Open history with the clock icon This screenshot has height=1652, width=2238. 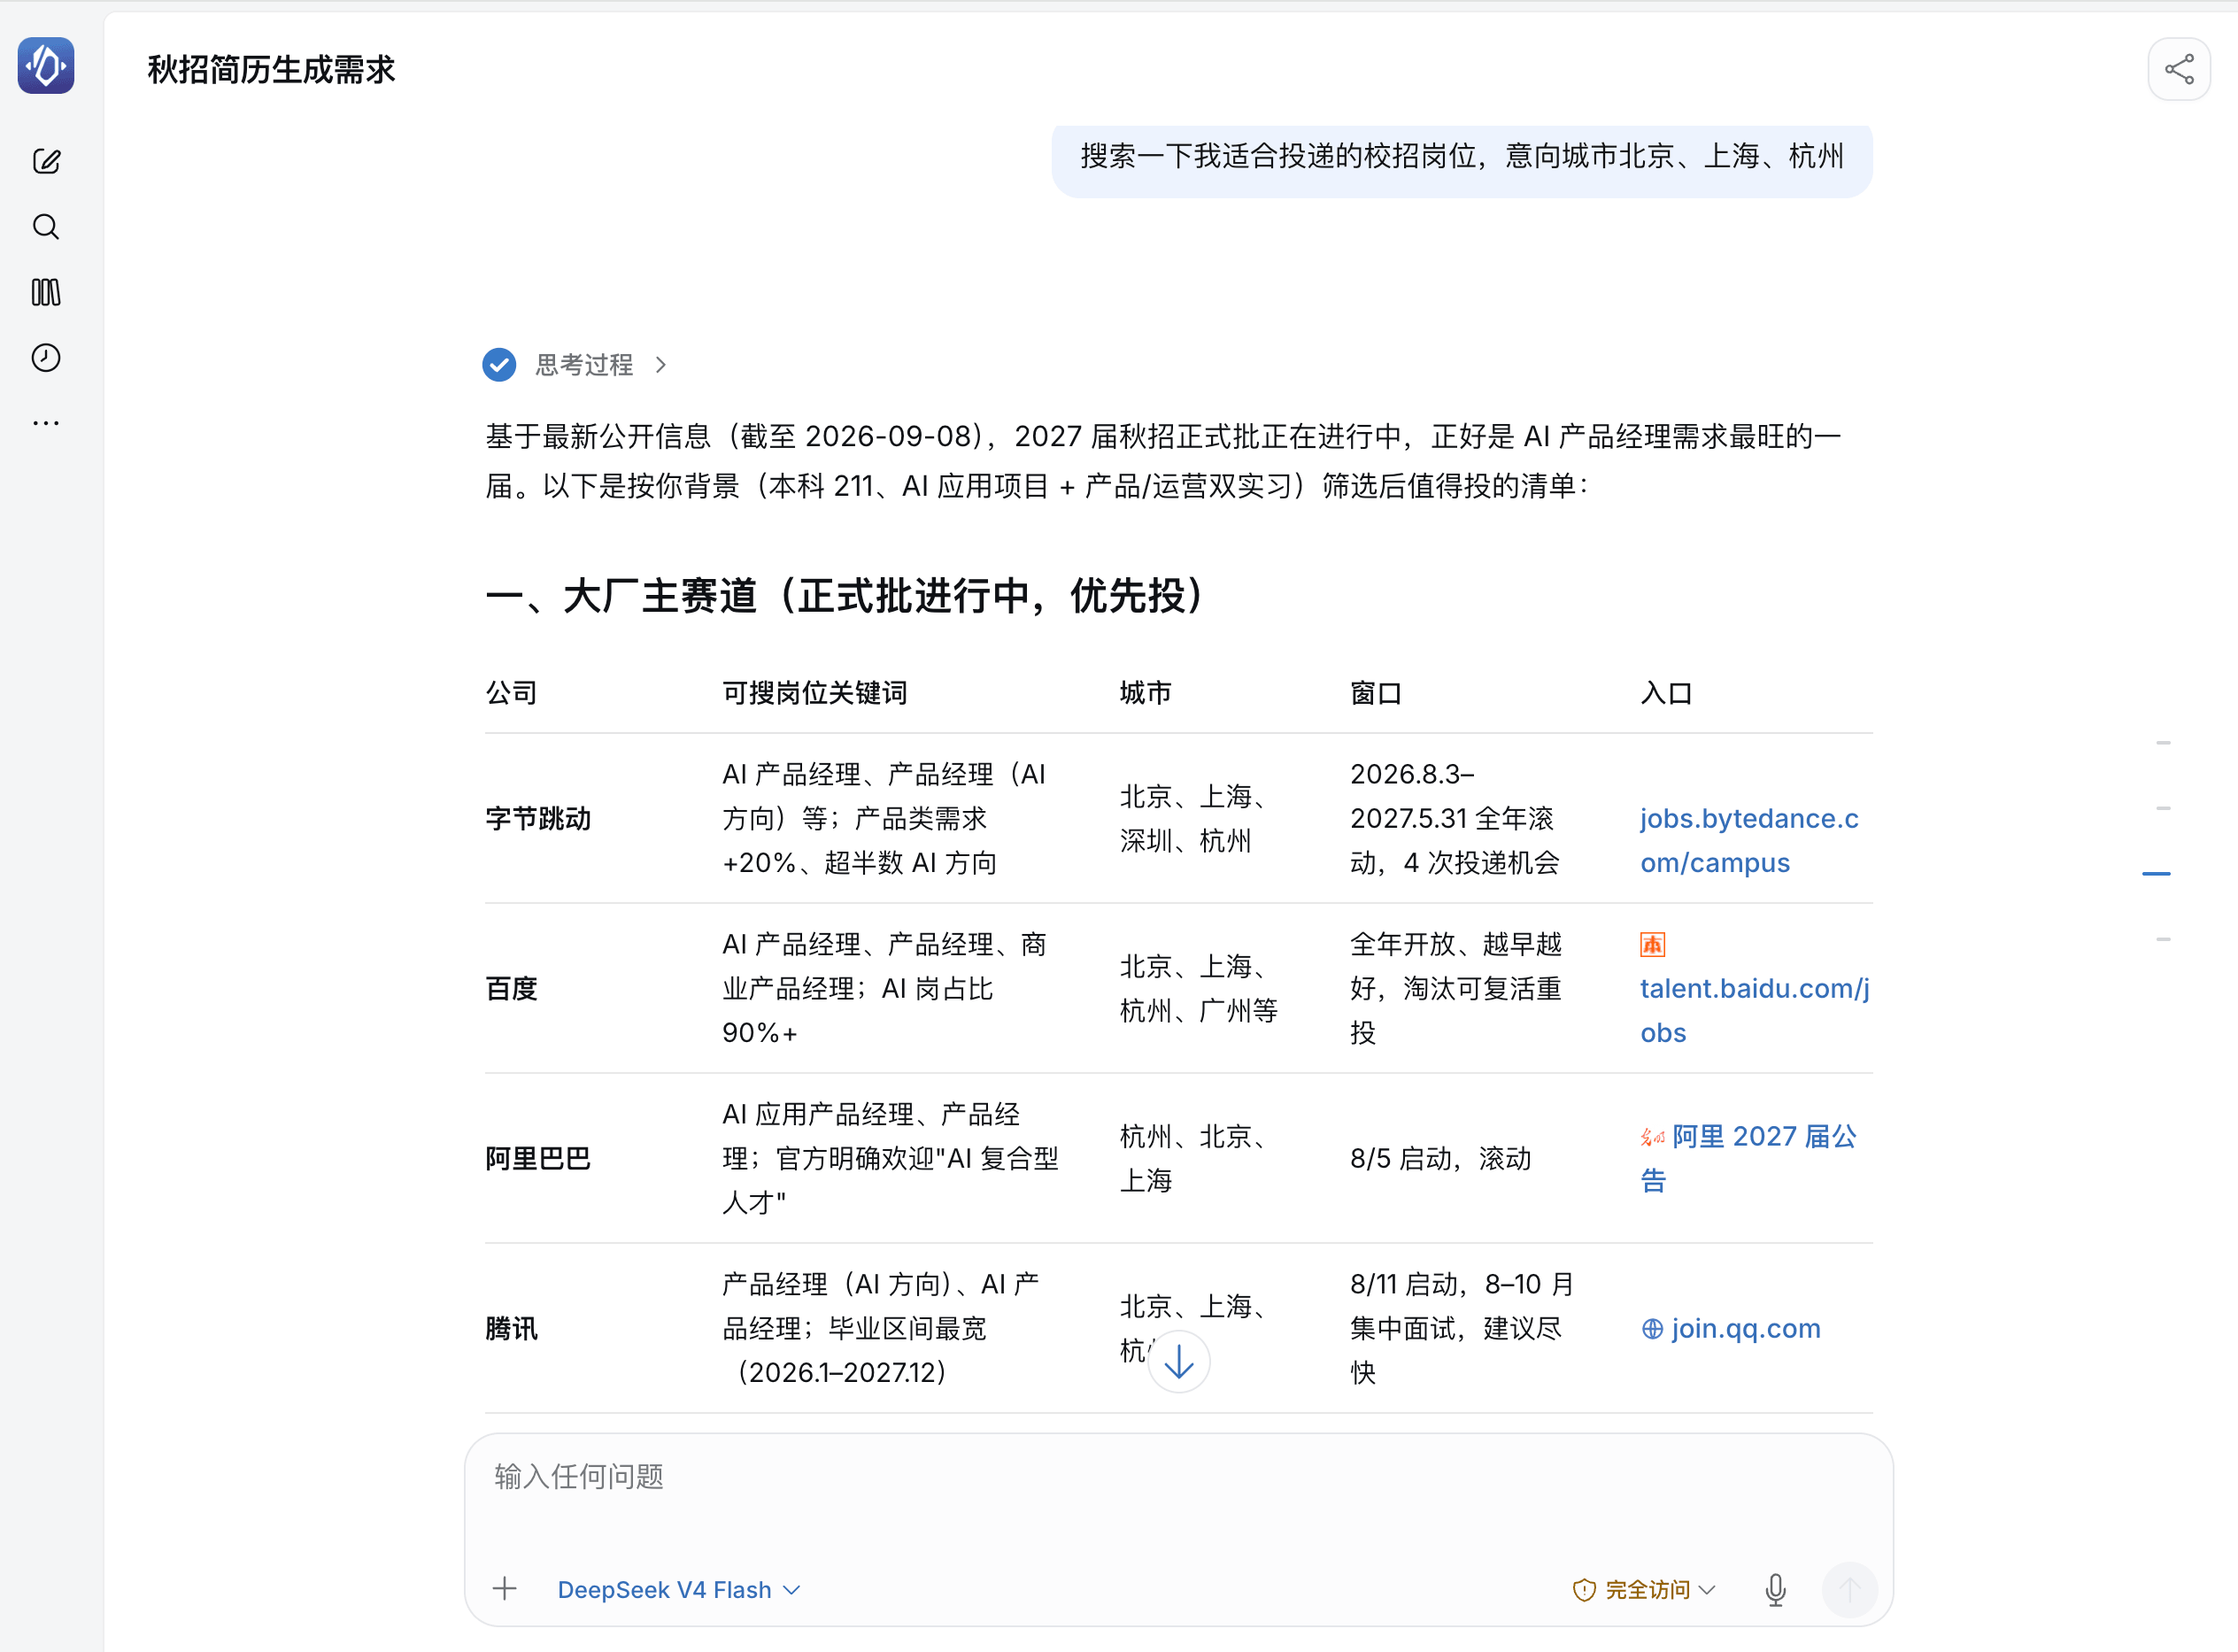click(46, 358)
